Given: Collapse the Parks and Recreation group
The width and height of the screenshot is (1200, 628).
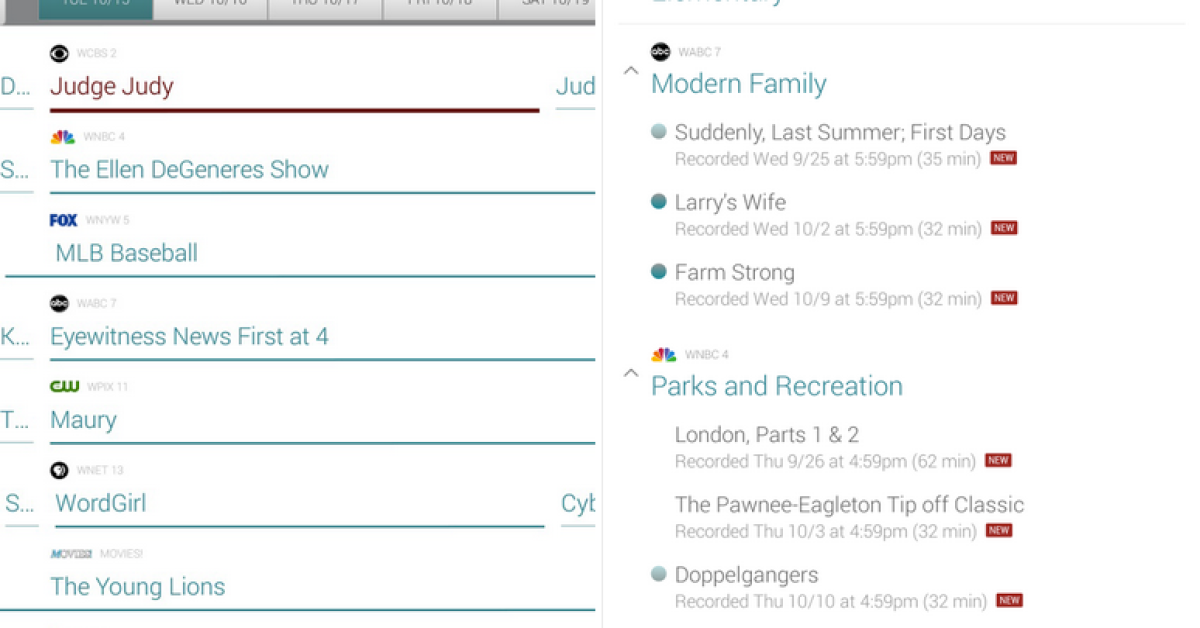Looking at the screenshot, I should pos(630,373).
